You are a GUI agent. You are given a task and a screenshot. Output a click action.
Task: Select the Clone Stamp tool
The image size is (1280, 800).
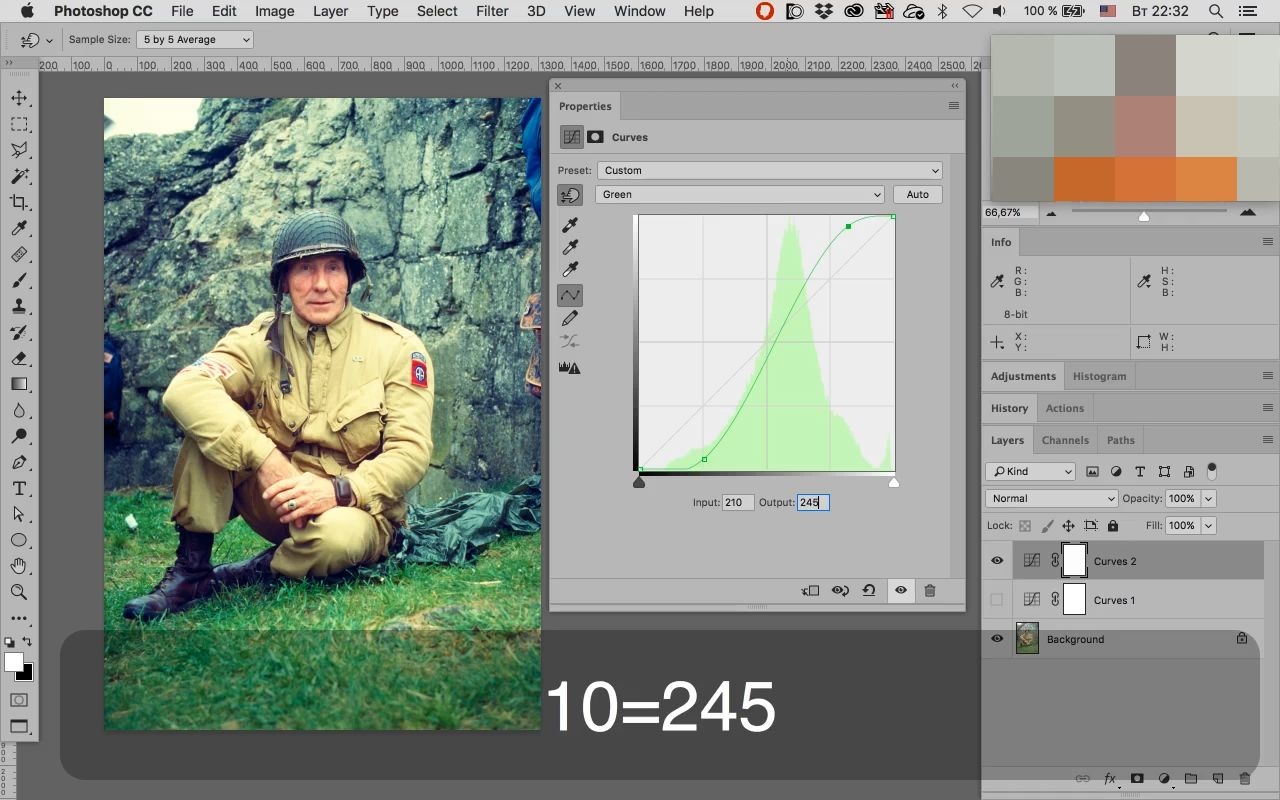pos(19,306)
